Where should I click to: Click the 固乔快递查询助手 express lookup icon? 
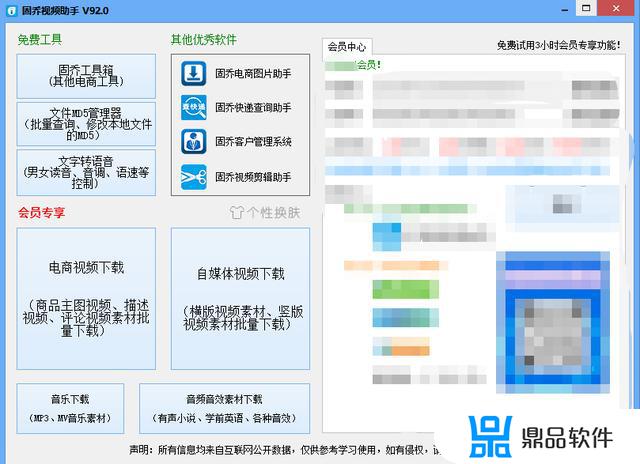tap(193, 107)
